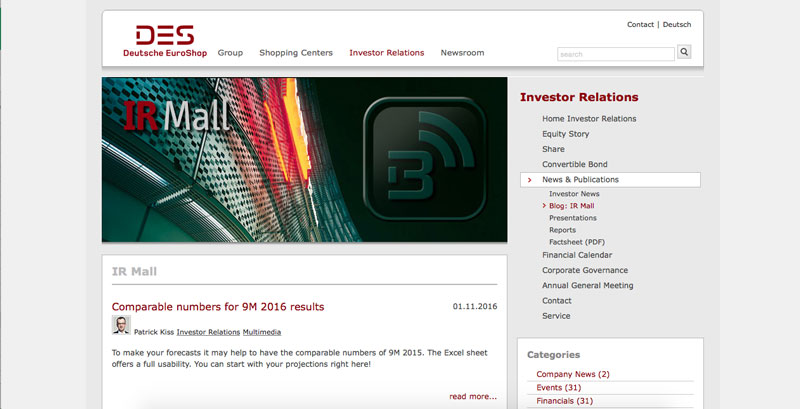Click the Multimedia tag under author
This screenshot has width=800, height=409.
(262, 332)
